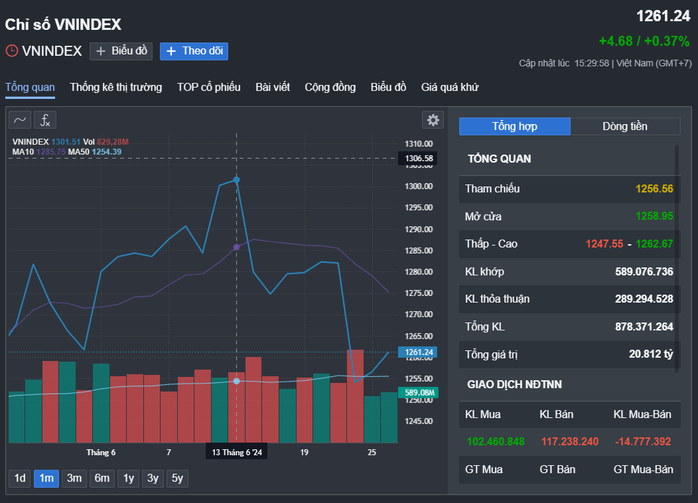
Task: Click the GIAO DỊCH NĐTNN section heading
Action: [515, 385]
